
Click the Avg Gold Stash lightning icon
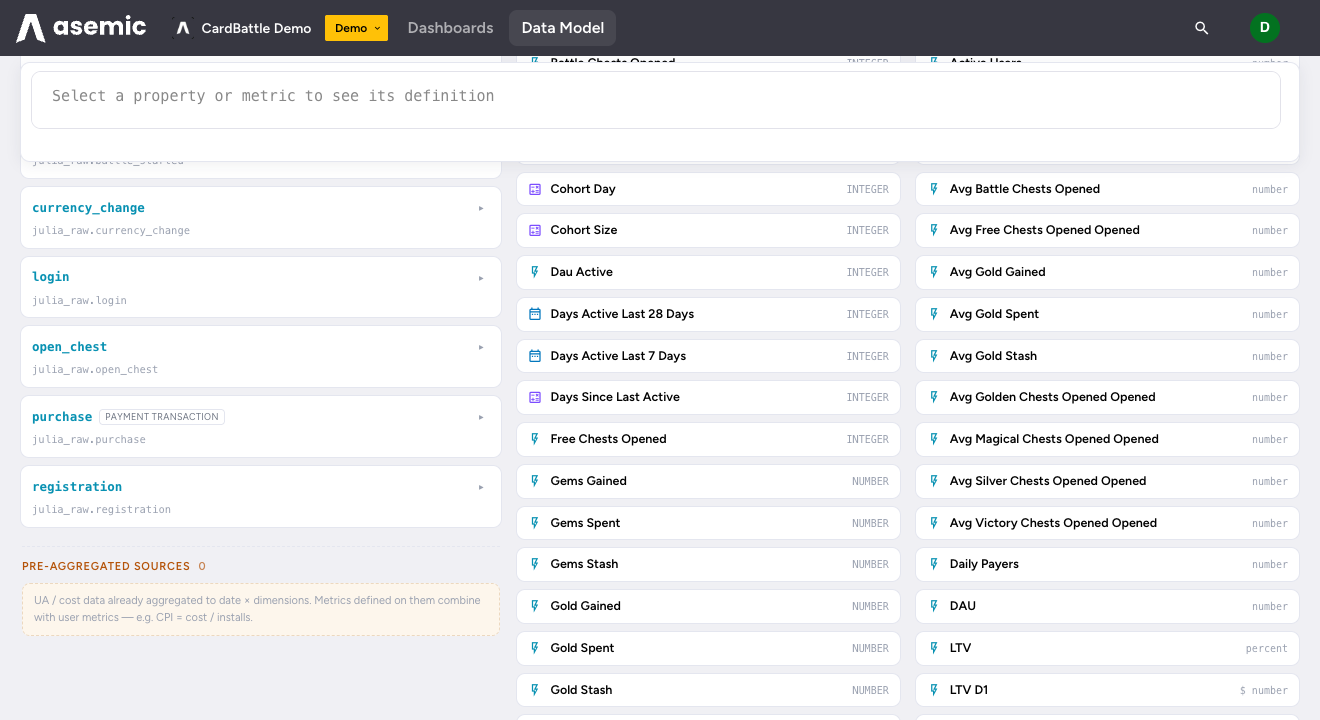[934, 356]
